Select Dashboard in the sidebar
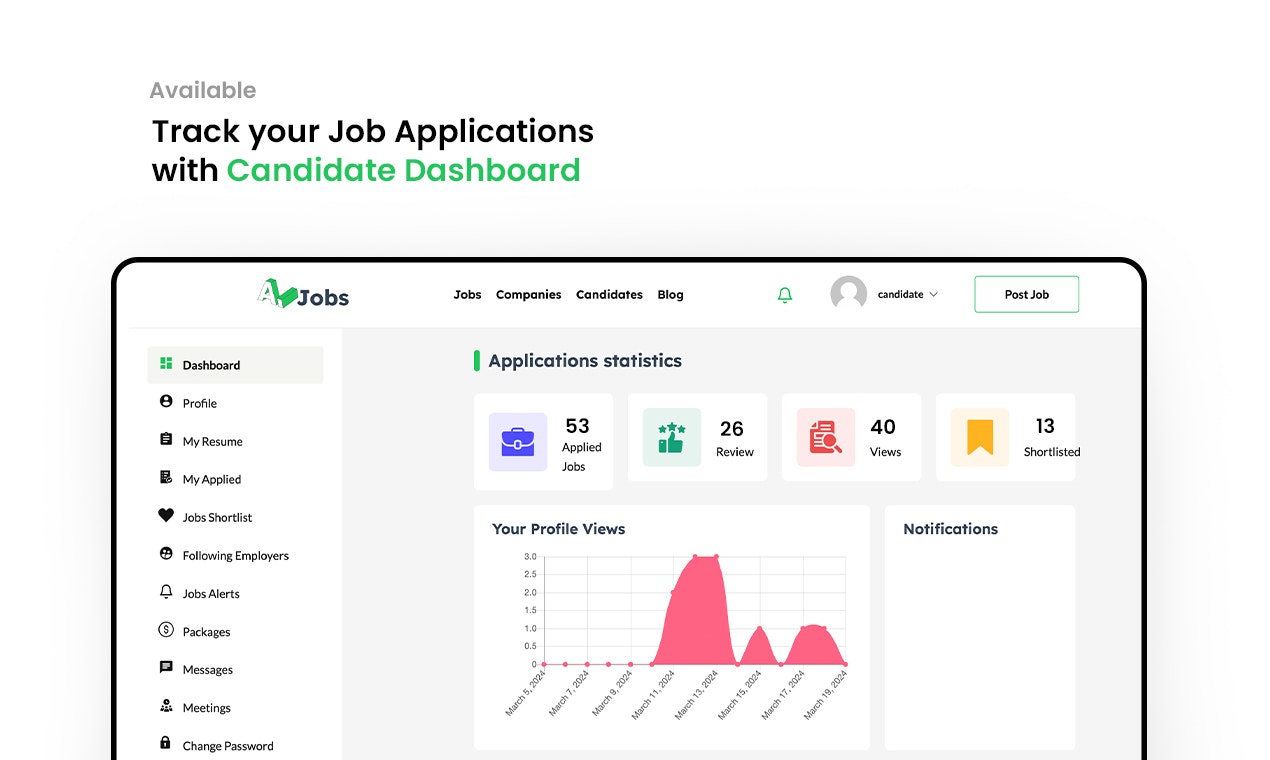This screenshot has width=1270, height=760. tap(235, 365)
